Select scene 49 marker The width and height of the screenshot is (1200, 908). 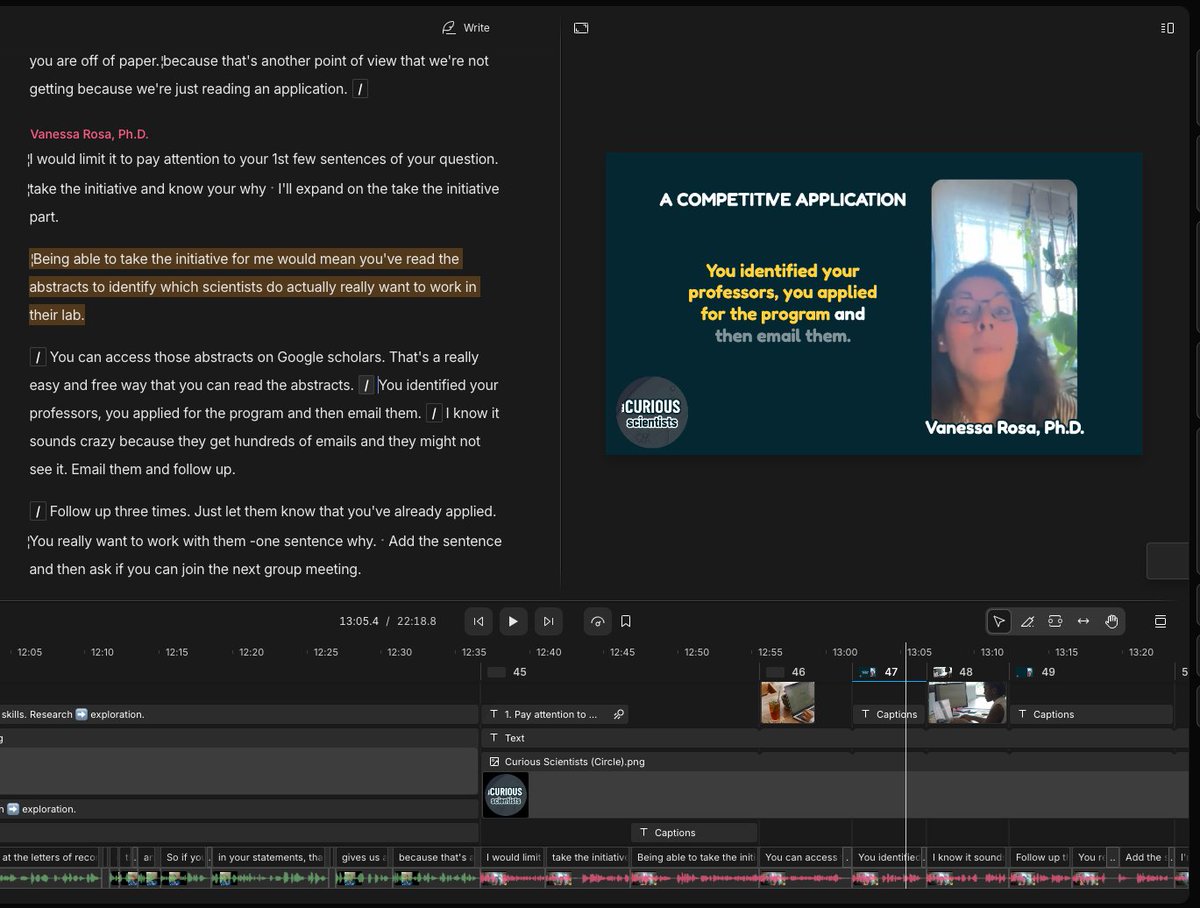[1036, 672]
